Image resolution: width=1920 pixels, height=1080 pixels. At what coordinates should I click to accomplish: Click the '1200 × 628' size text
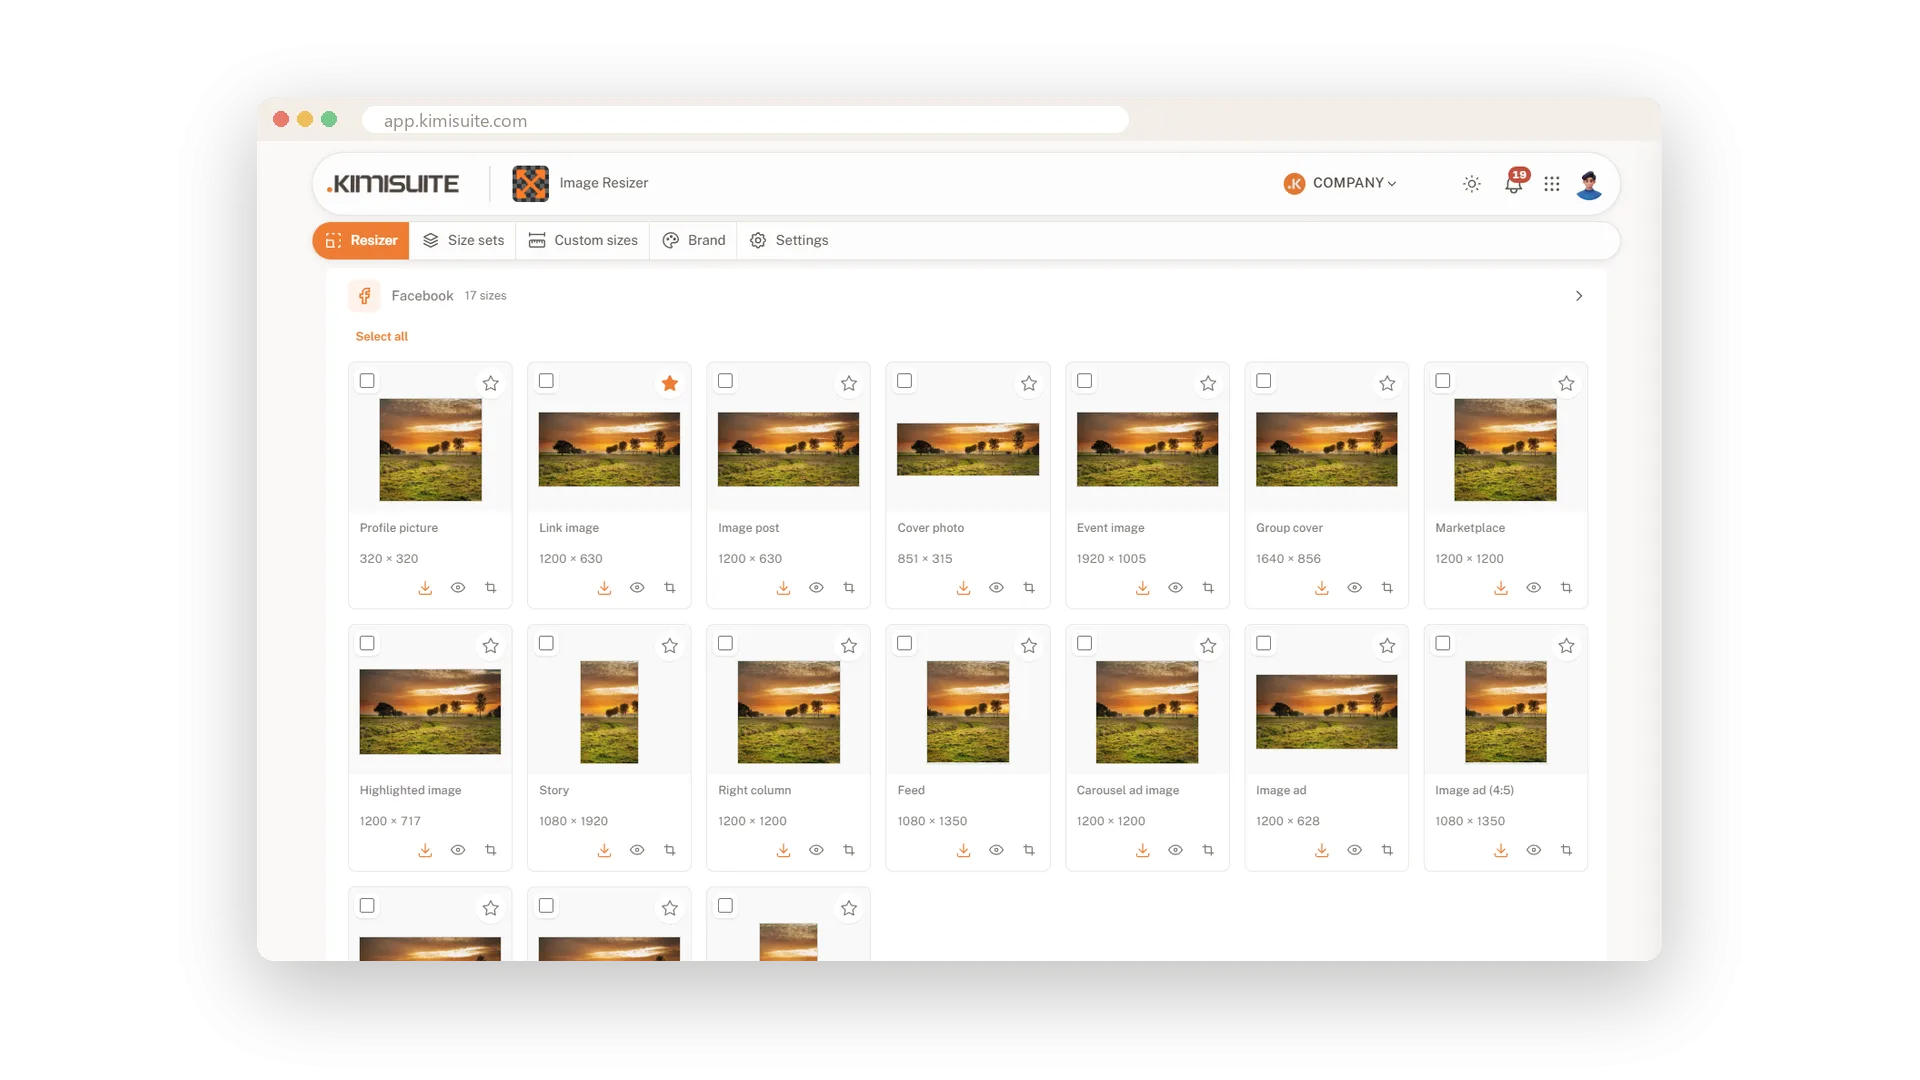click(x=1288, y=821)
